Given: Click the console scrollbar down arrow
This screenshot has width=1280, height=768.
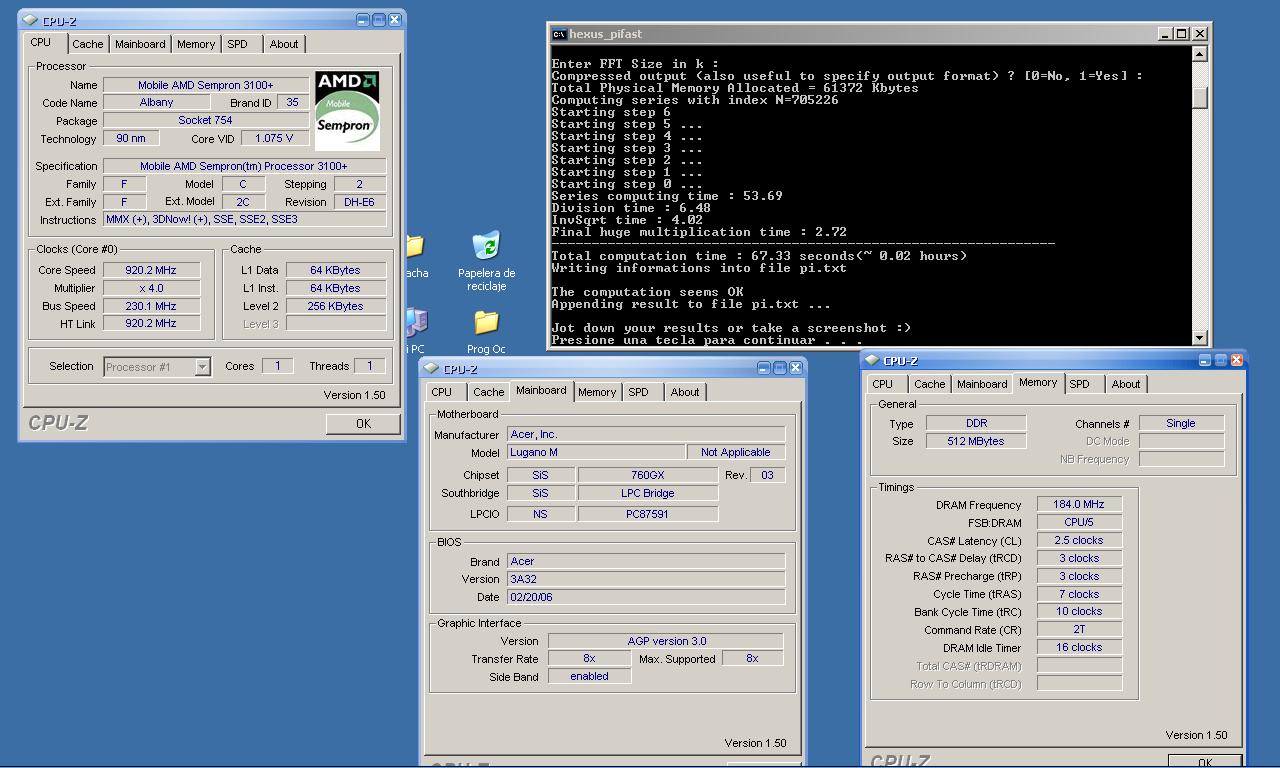Looking at the screenshot, I should (1200, 338).
